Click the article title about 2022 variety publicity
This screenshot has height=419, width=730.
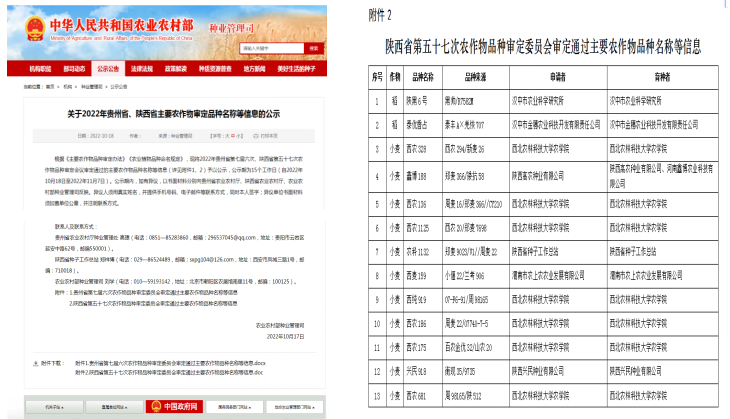pos(174,114)
